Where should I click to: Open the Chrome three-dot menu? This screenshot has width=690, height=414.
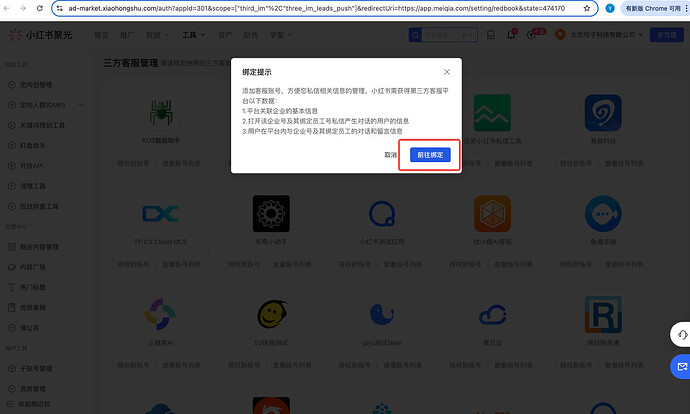coord(686,8)
